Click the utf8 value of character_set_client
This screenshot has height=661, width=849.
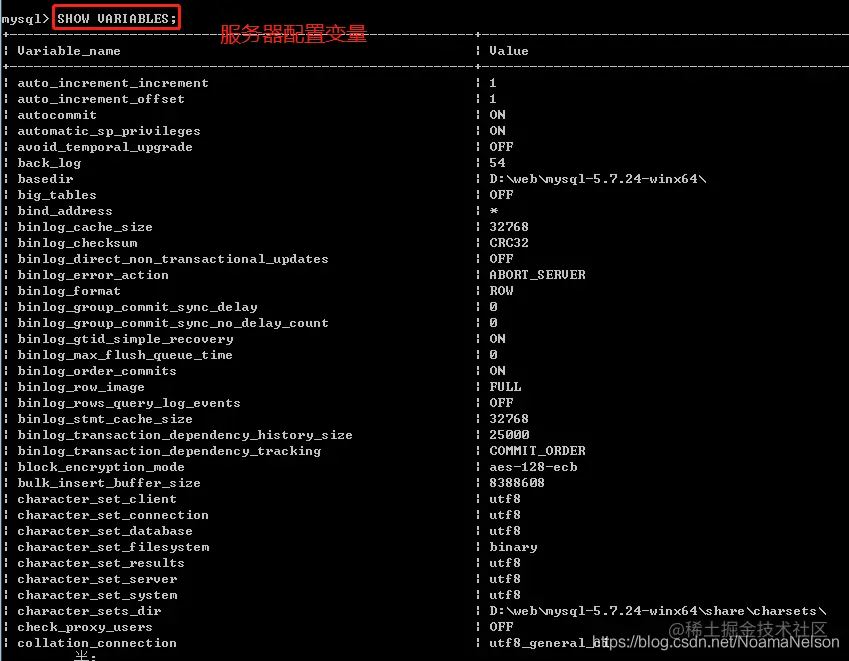[x=505, y=499]
